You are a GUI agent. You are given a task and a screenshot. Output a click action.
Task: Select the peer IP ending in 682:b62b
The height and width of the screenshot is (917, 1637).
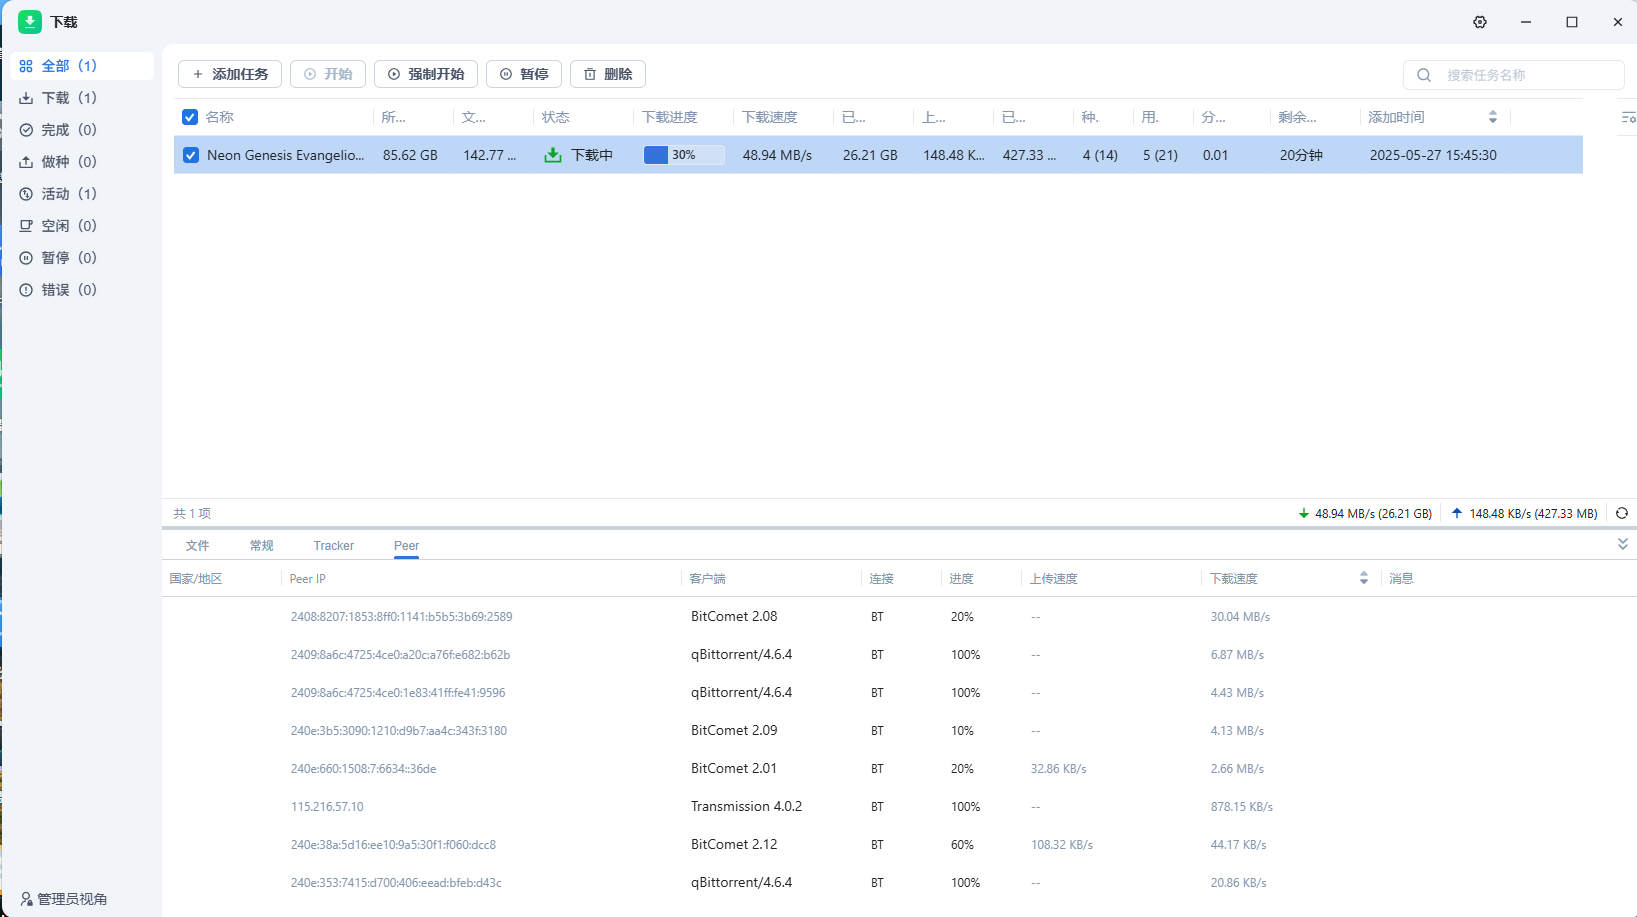[x=401, y=655]
